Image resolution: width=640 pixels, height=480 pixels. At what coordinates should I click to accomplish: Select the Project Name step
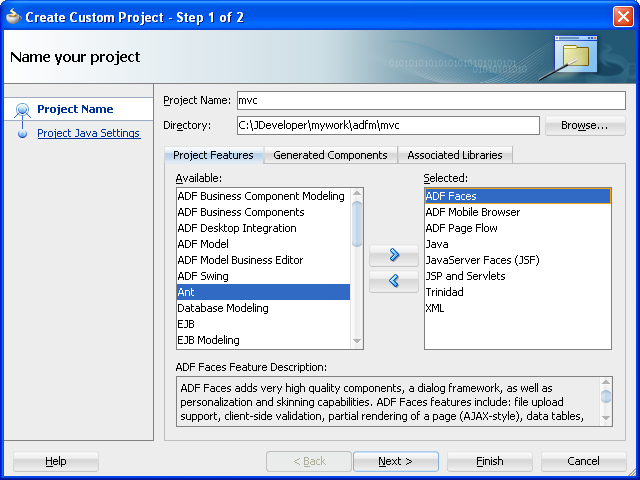[75, 109]
